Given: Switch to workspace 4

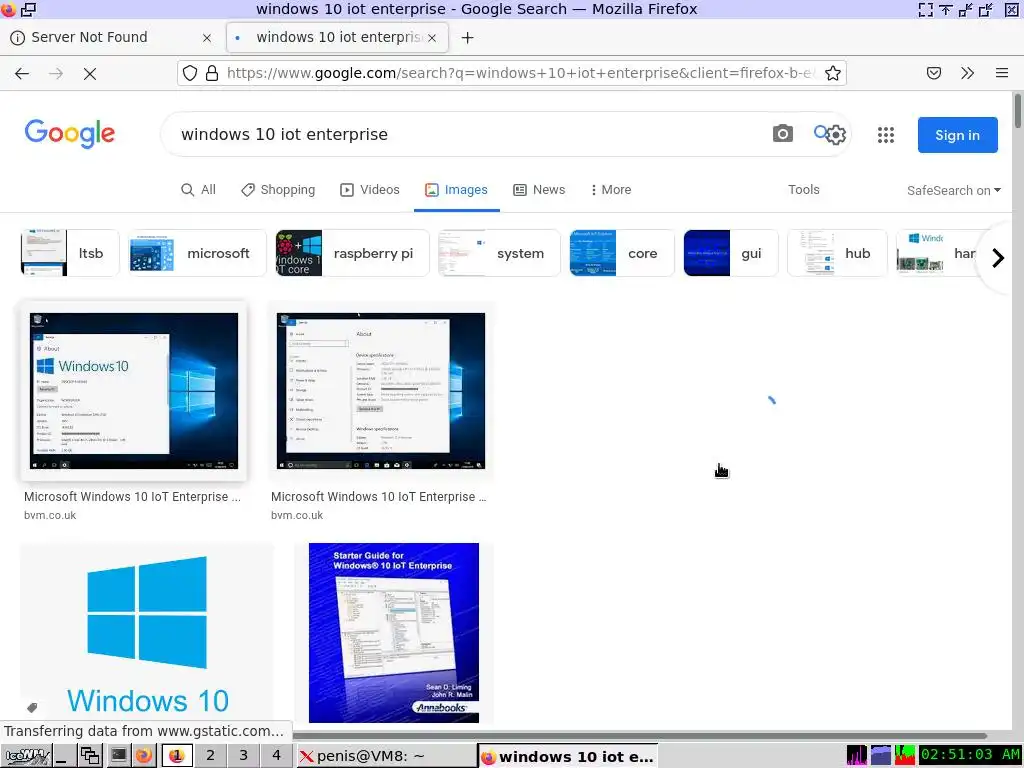Looking at the screenshot, I should click(276, 756).
